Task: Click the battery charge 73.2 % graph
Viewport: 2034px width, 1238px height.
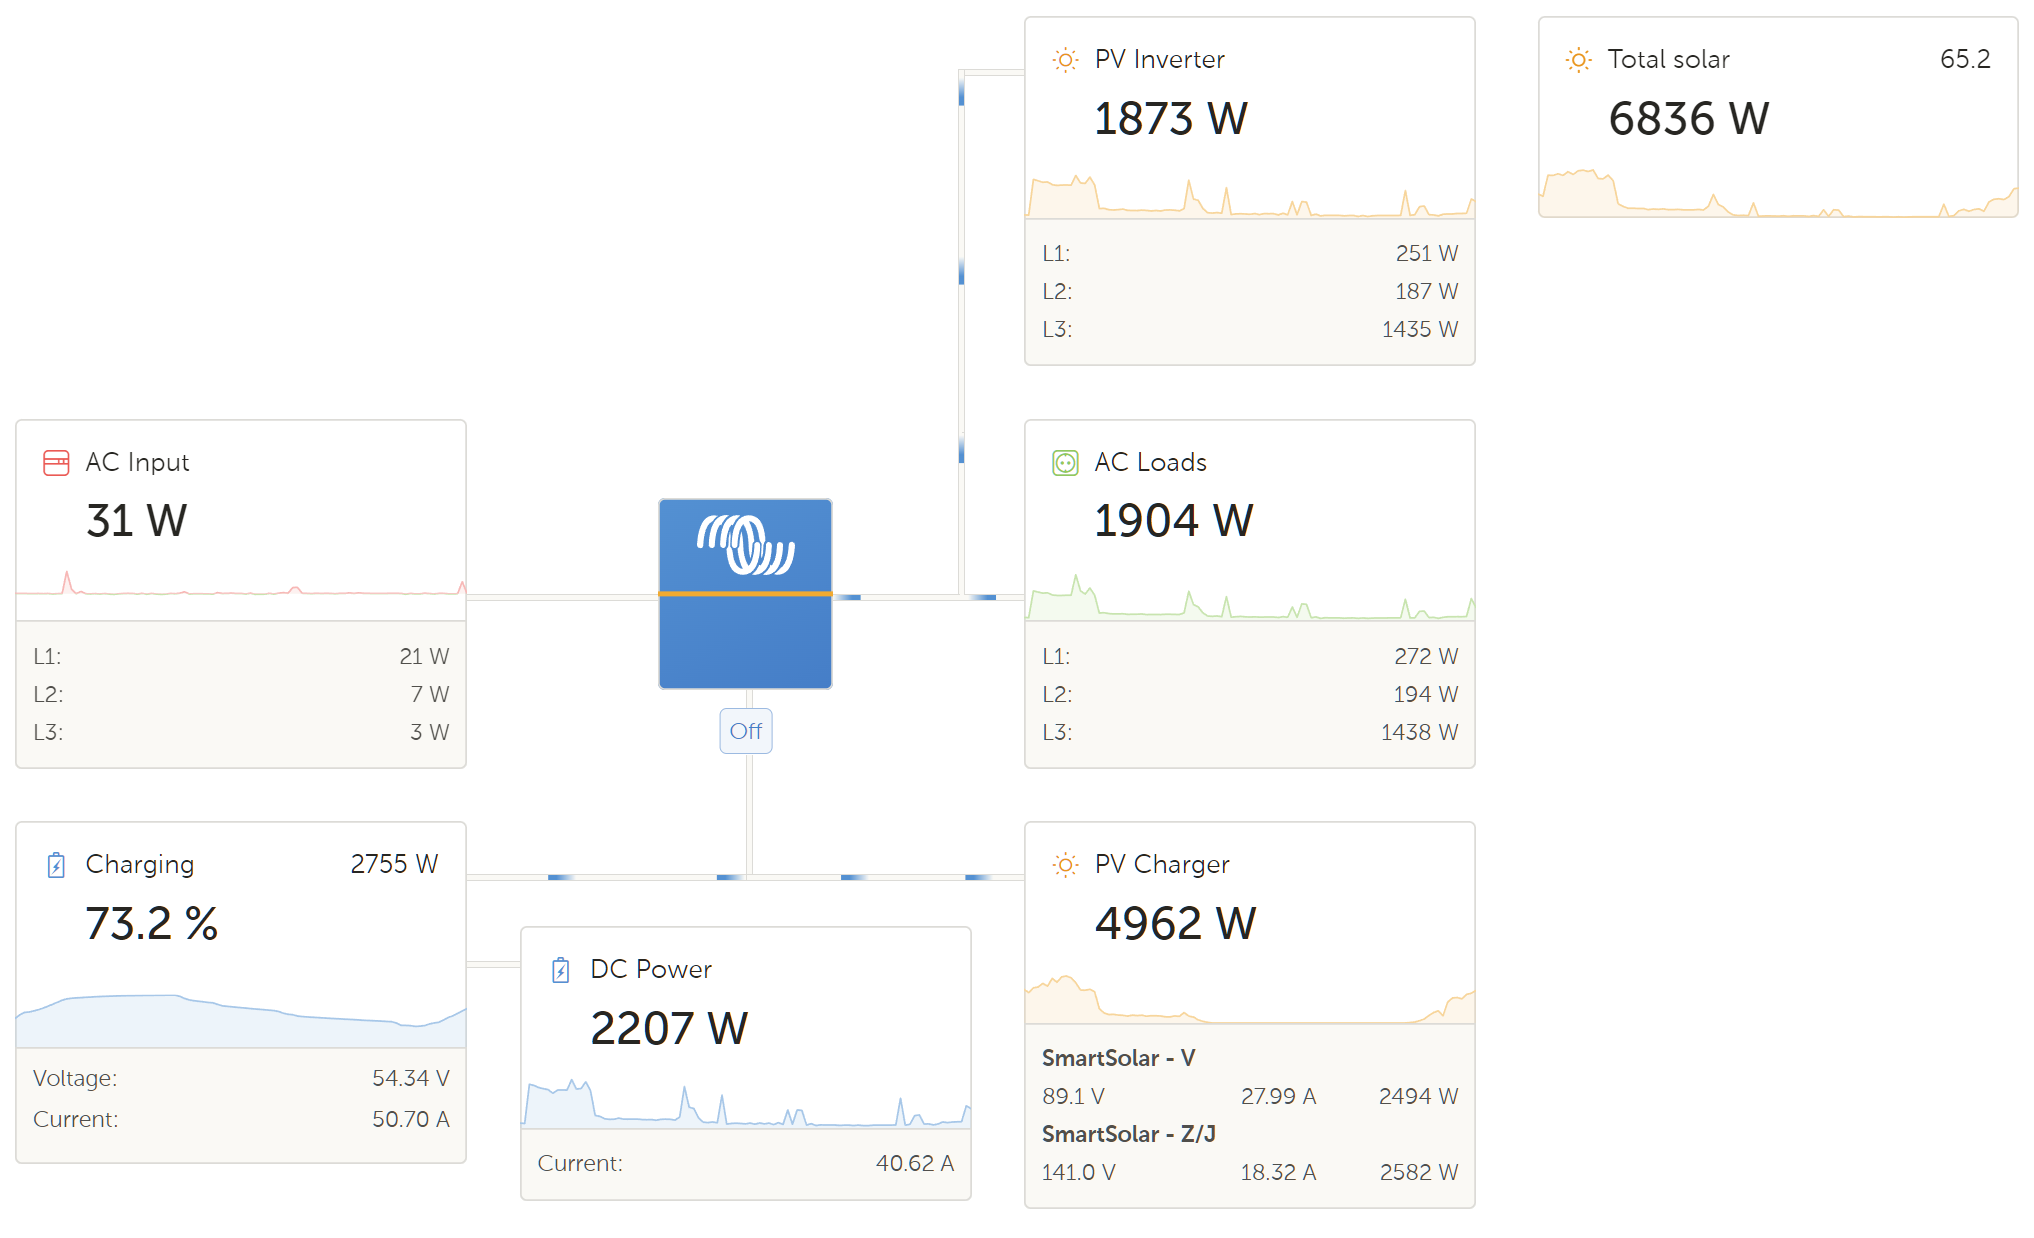Action: (x=240, y=1020)
